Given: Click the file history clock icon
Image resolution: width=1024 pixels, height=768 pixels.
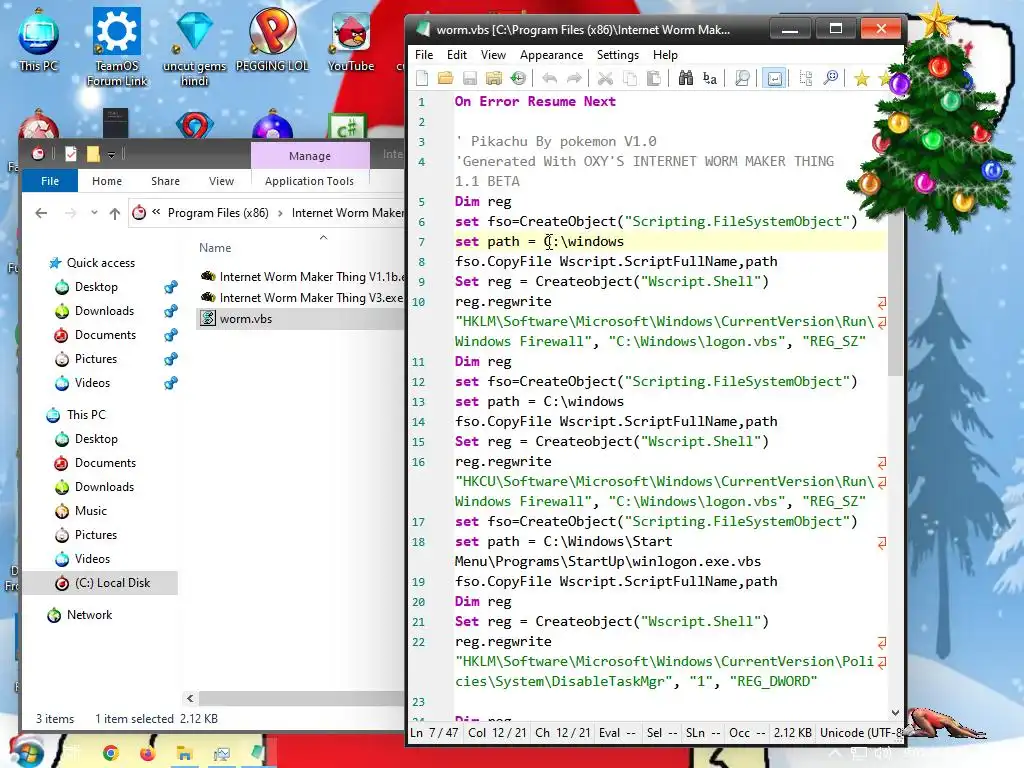Looking at the screenshot, I should [x=518, y=79].
